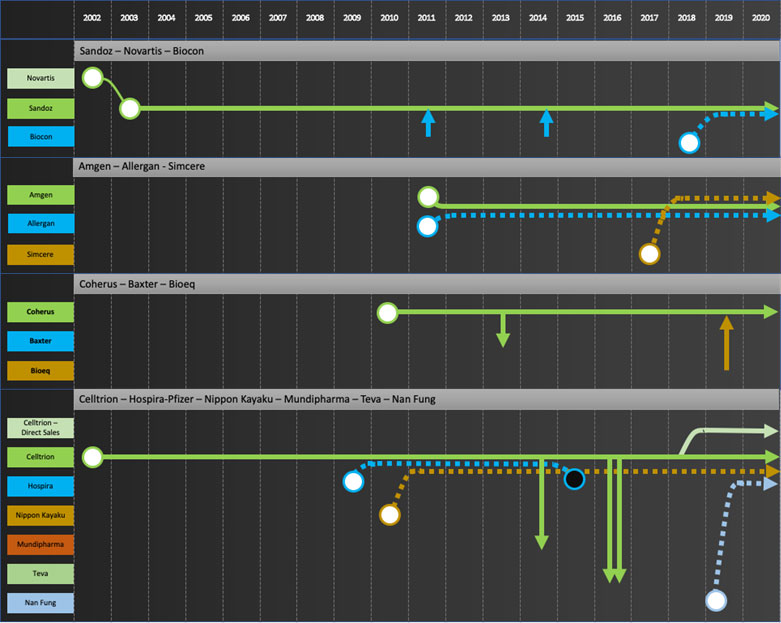
Task: Click the Biocon blue label
Action: [41, 136]
